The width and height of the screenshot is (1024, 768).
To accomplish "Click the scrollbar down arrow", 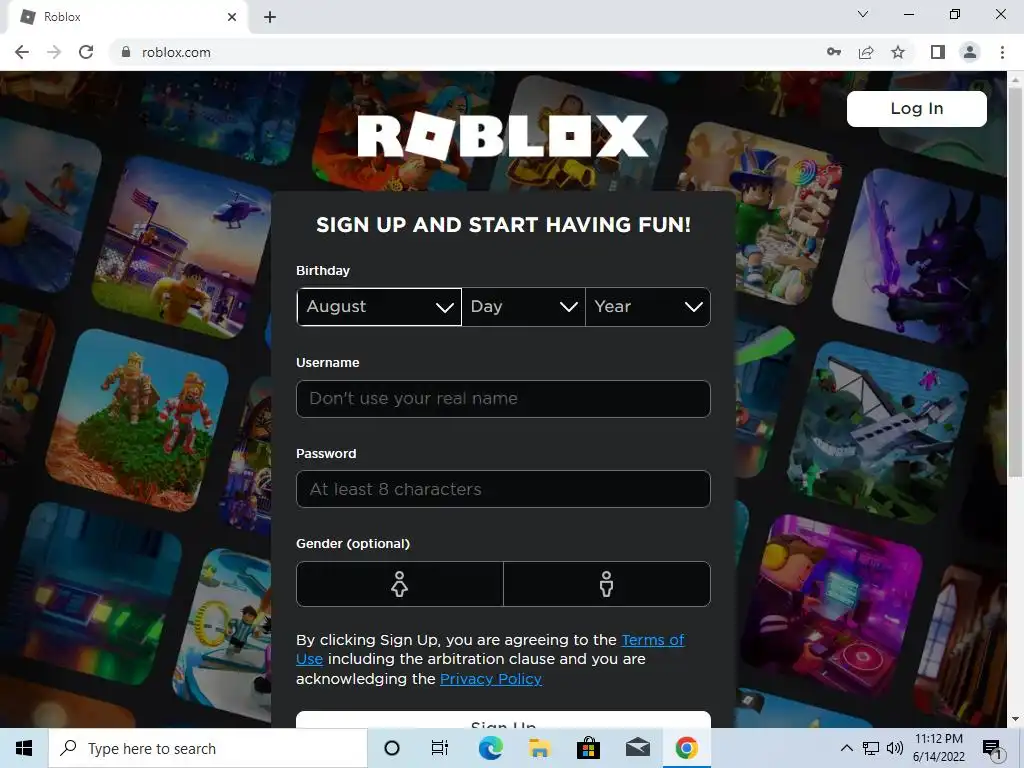I will tap(1016, 719).
